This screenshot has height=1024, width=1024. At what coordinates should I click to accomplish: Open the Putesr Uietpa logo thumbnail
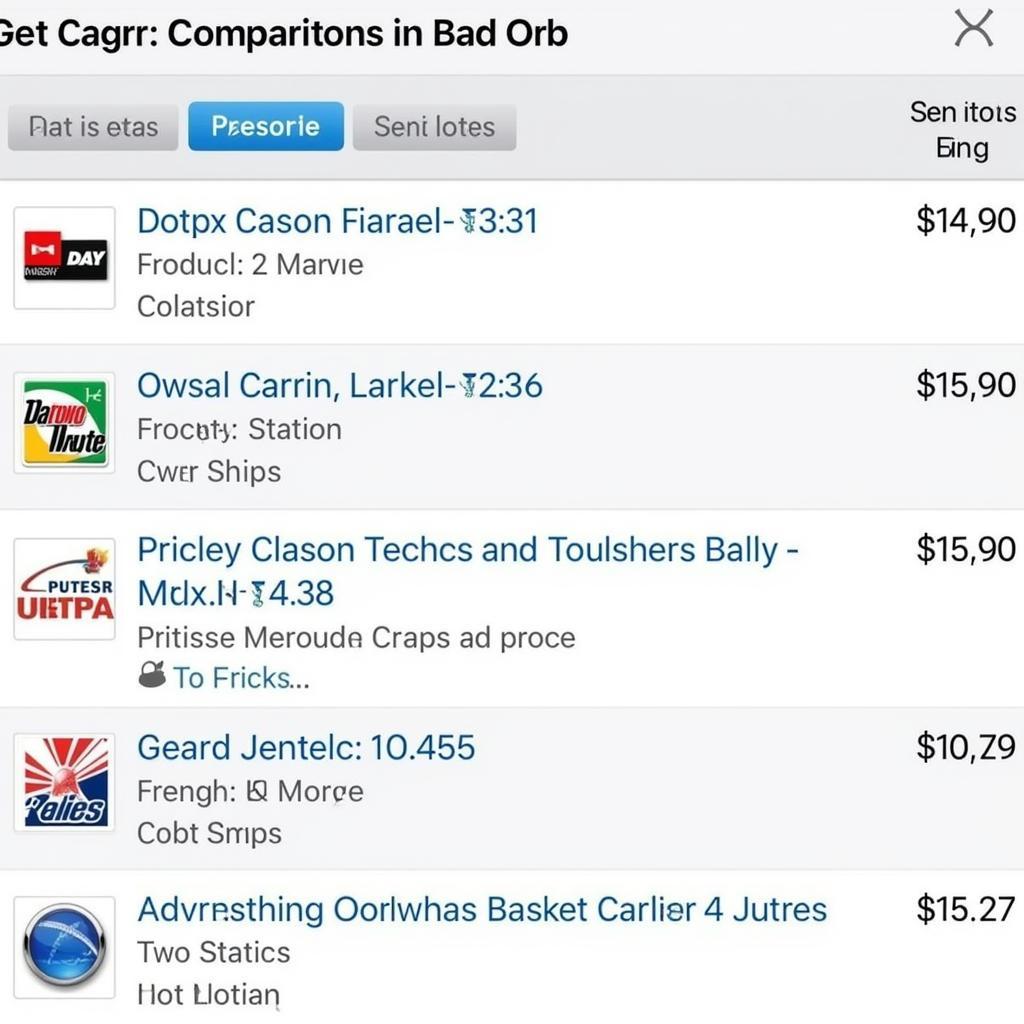(x=65, y=589)
